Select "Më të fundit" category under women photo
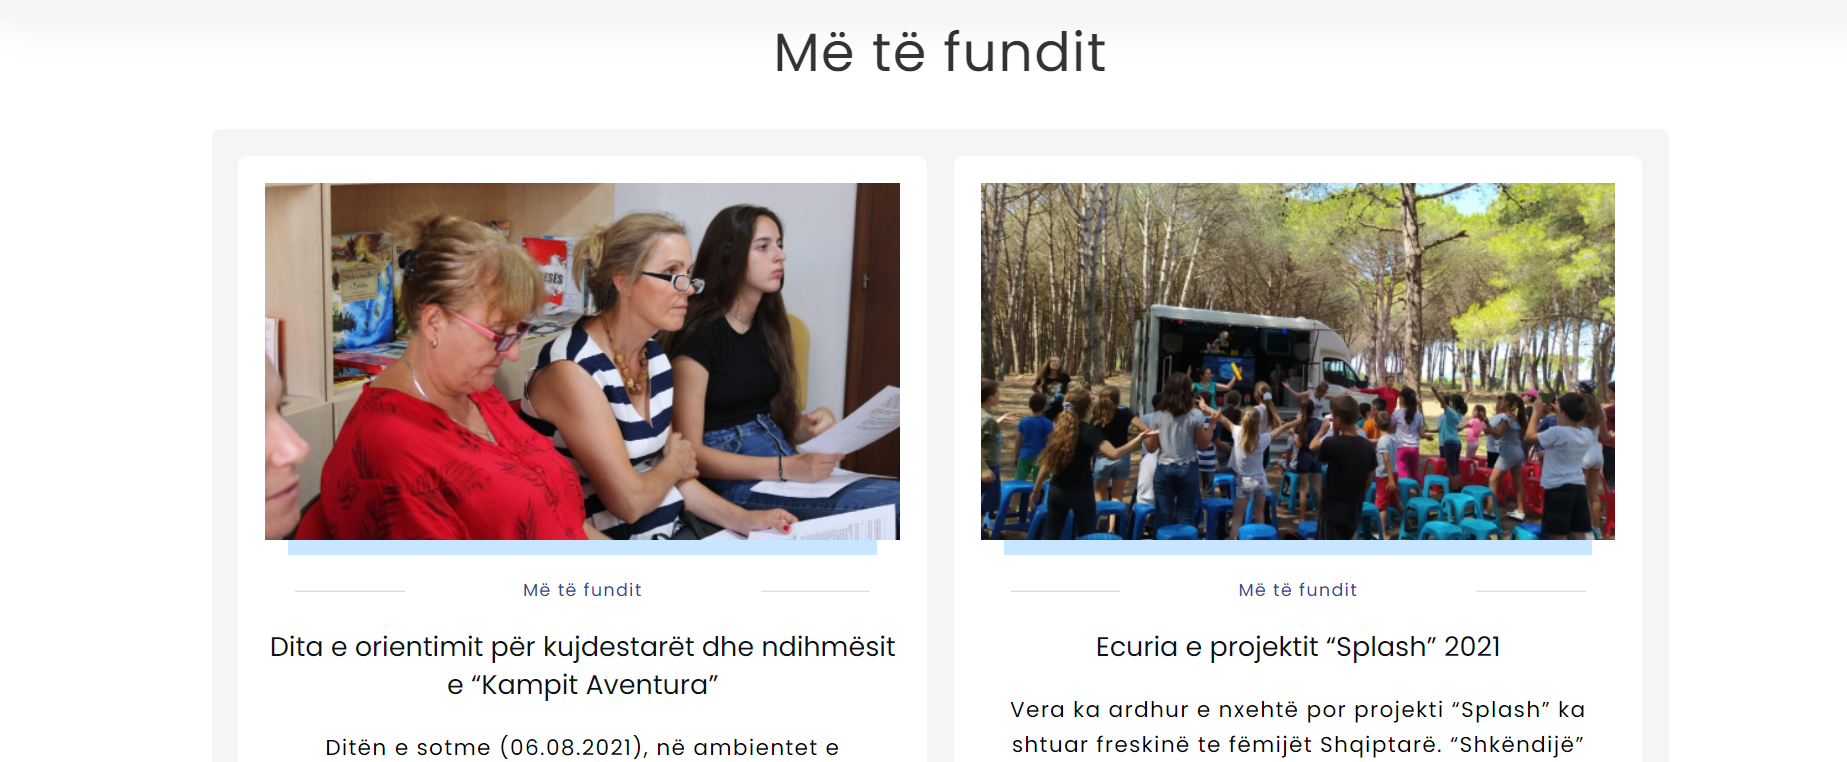Image resolution: width=1847 pixels, height=762 pixels. pyautogui.click(x=582, y=590)
